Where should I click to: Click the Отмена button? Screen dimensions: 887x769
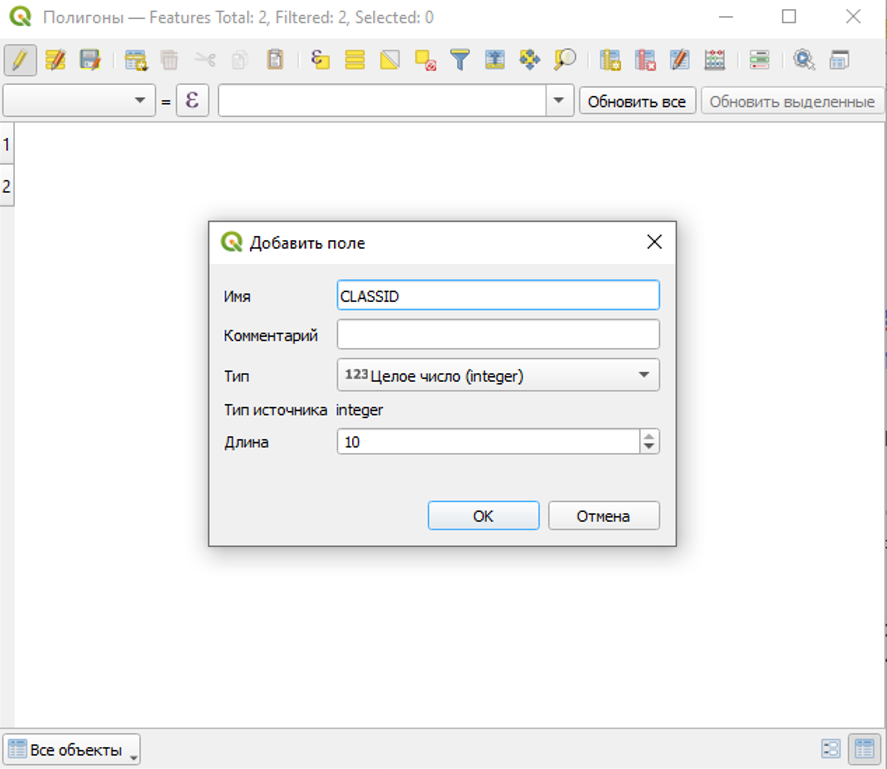(x=603, y=516)
